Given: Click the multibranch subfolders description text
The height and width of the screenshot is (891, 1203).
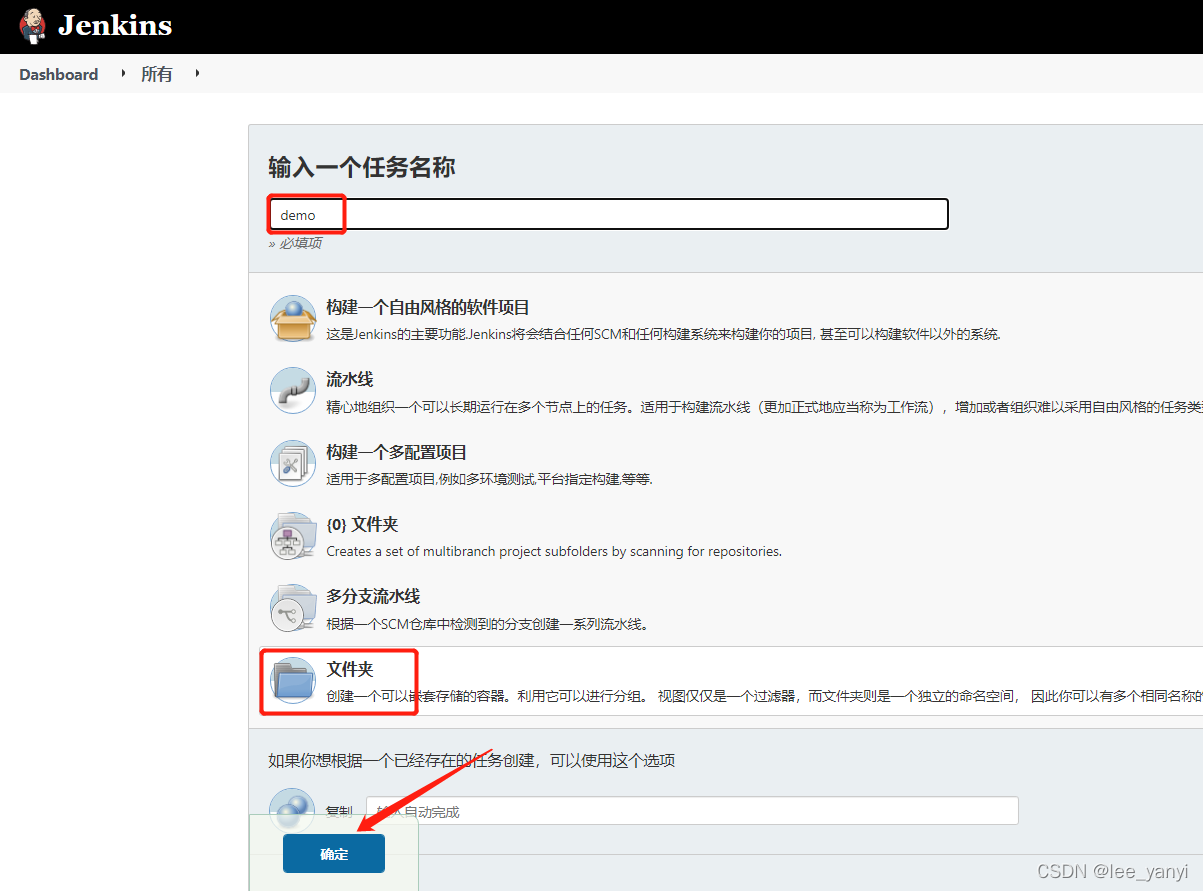Looking at the screenshot, I should point(554,551).
